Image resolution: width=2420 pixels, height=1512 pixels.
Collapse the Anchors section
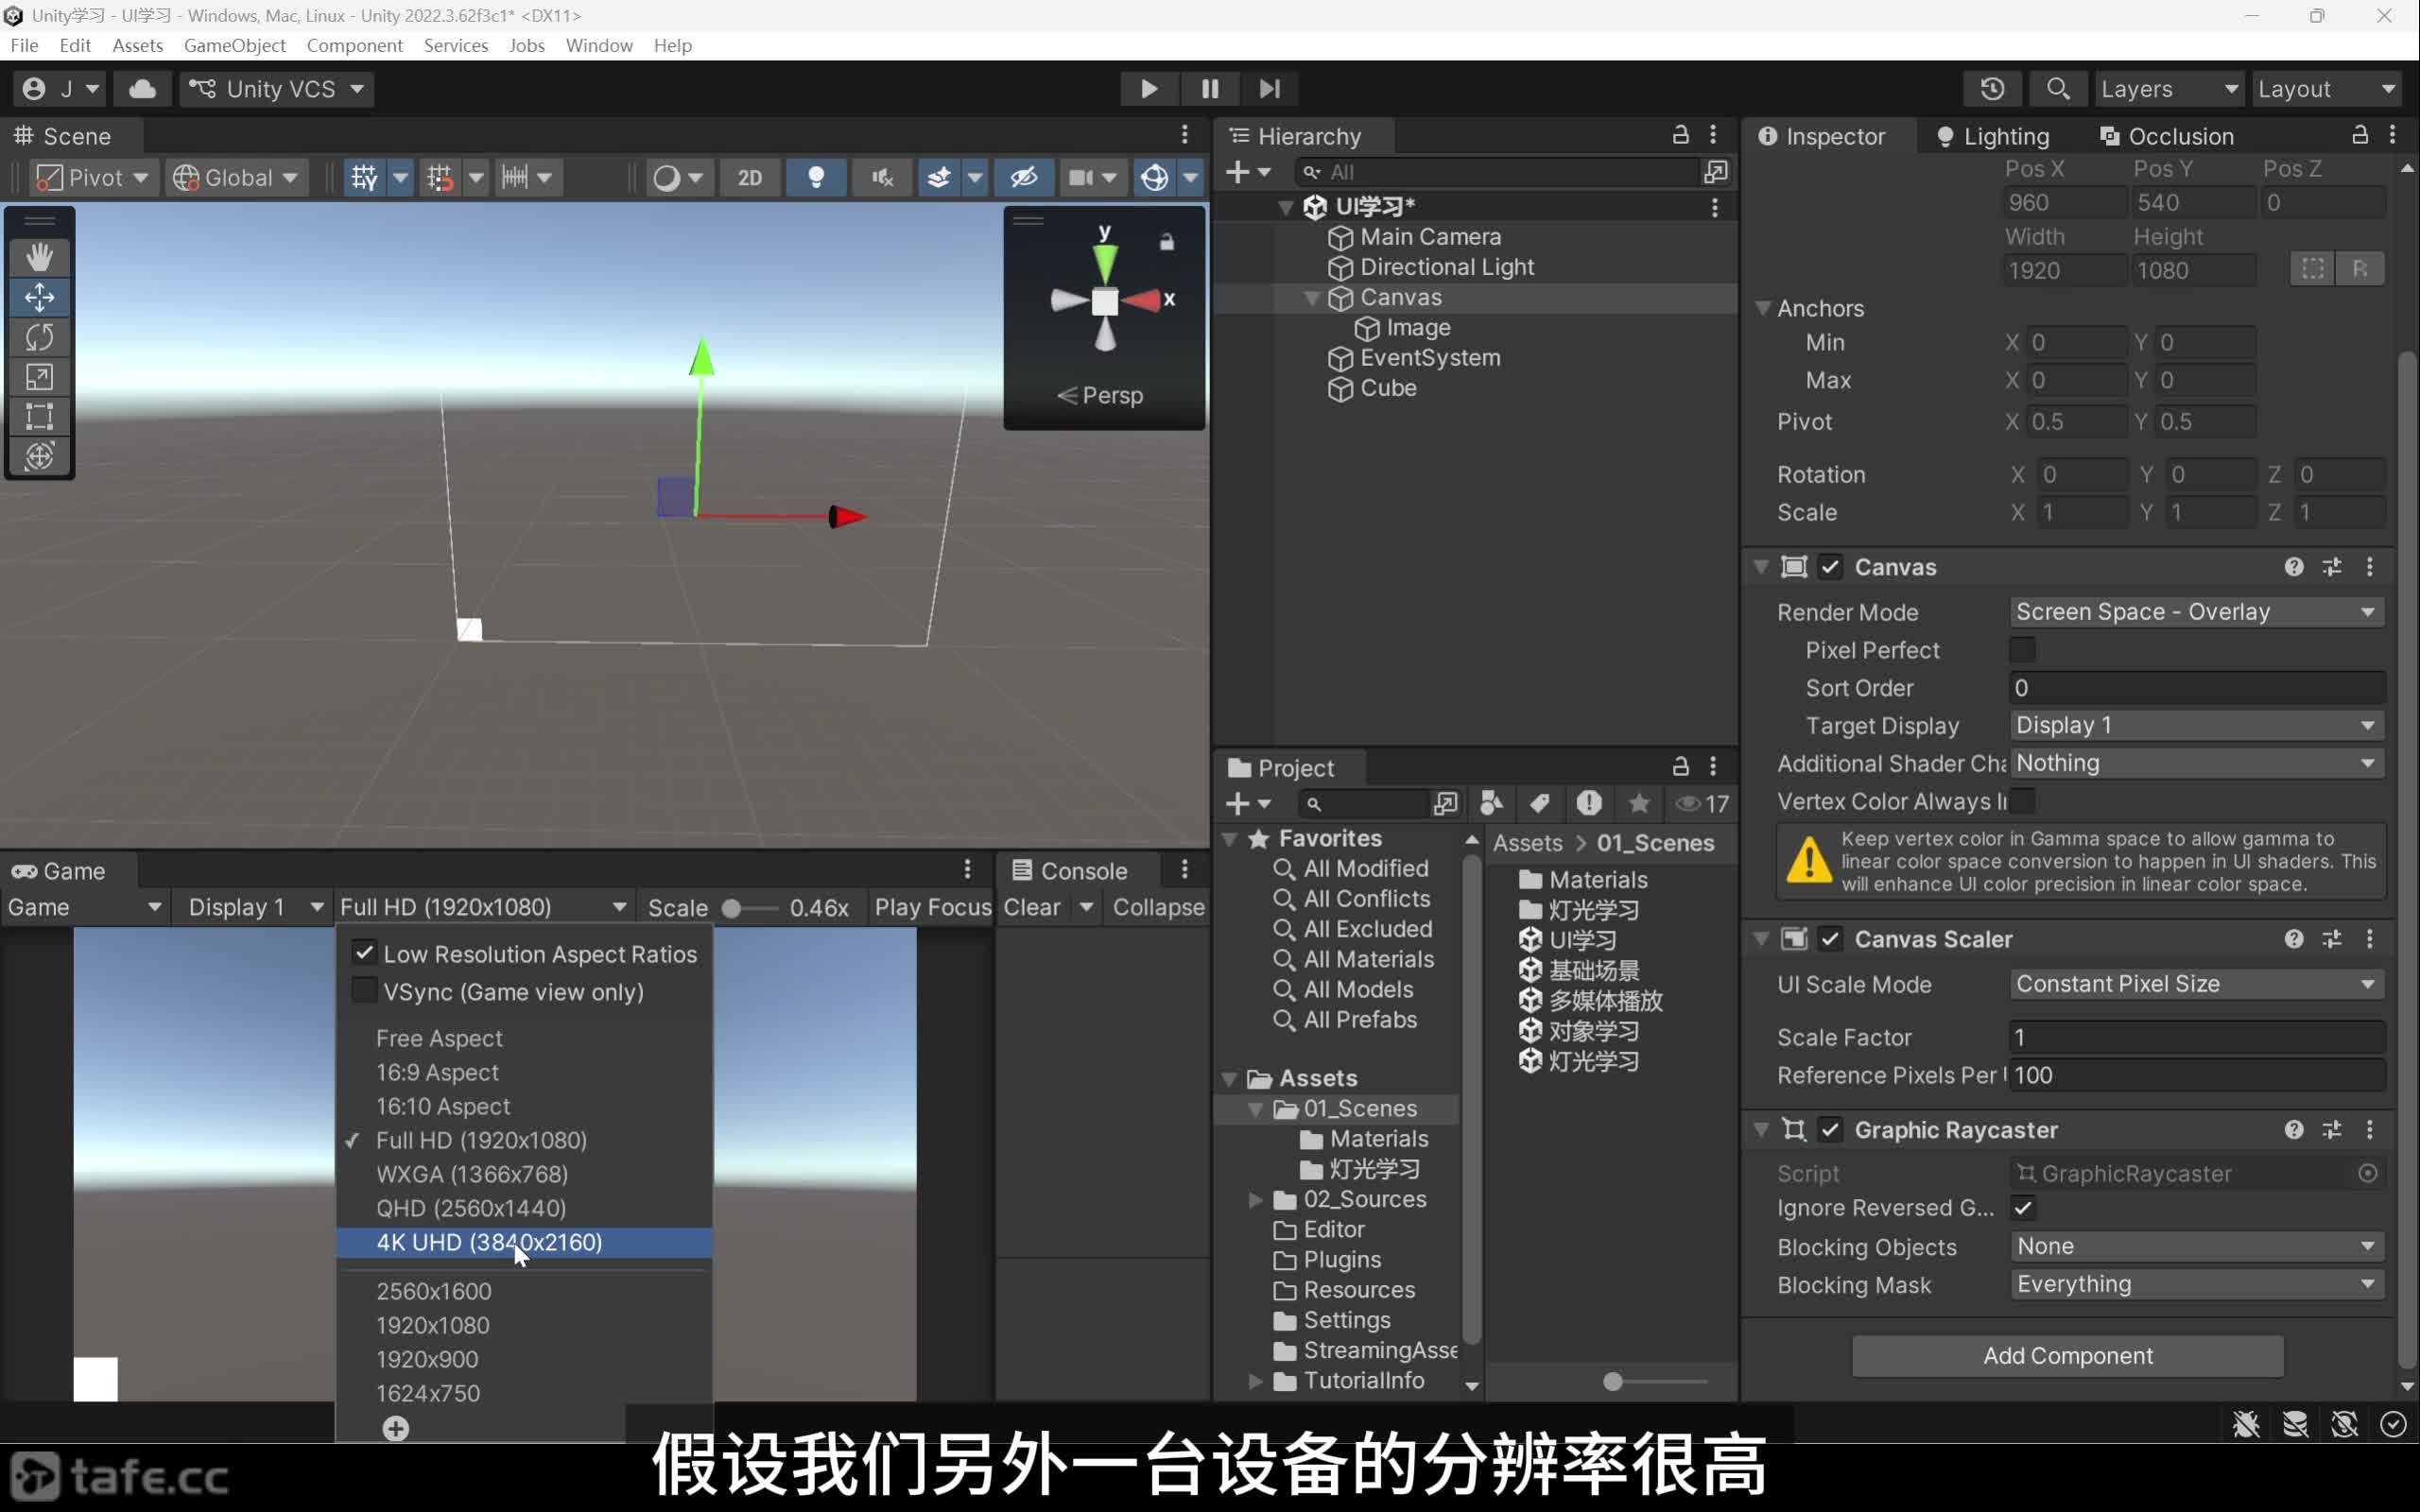click(x=1763, y=308)
